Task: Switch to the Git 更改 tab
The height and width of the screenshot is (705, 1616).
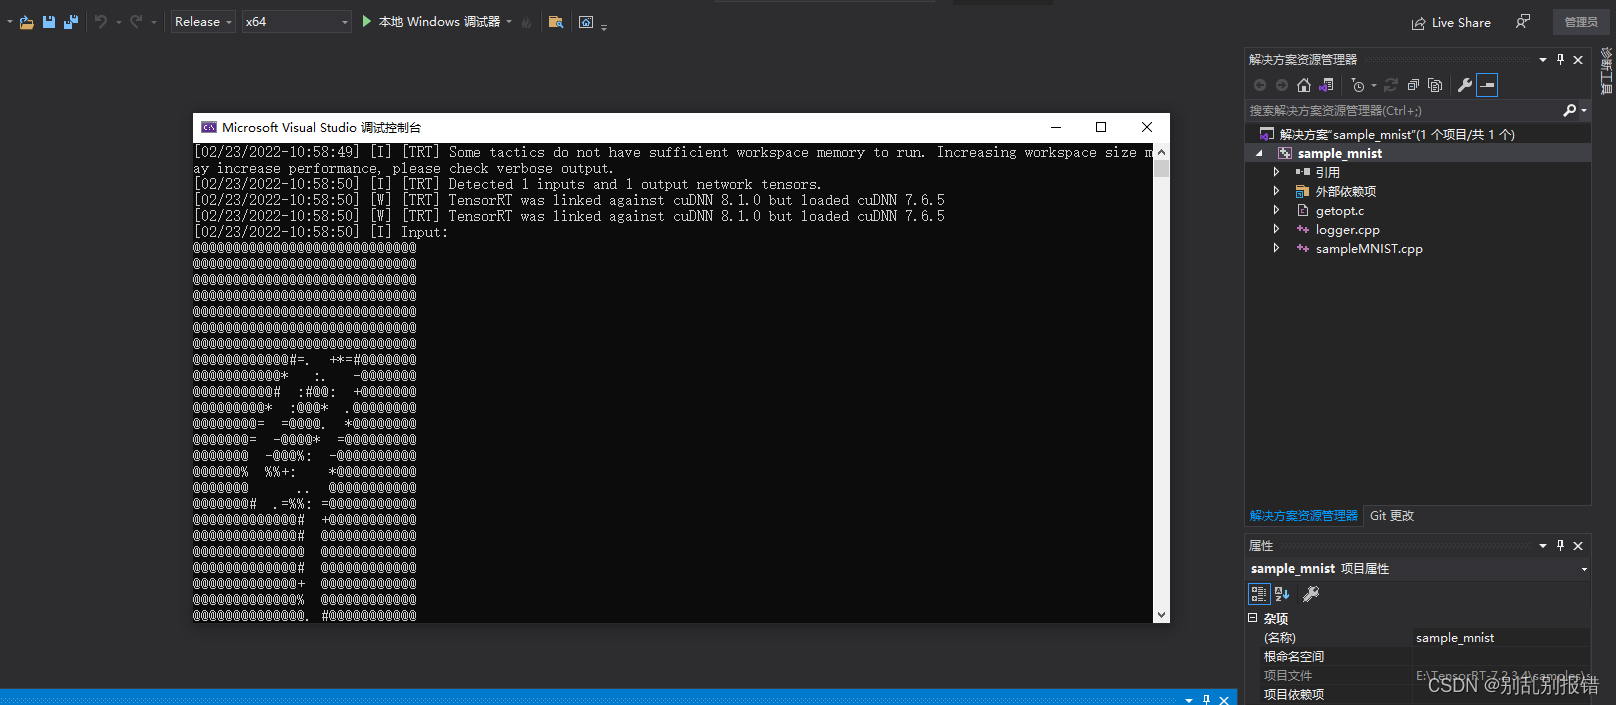Action: pos(1392,516)
